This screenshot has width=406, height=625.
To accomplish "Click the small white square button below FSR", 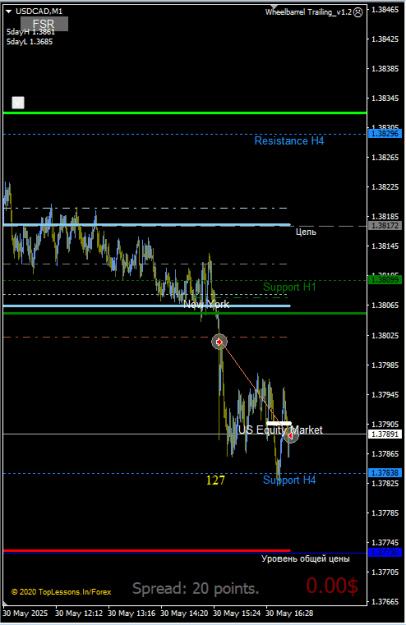I will click(18, 103).
